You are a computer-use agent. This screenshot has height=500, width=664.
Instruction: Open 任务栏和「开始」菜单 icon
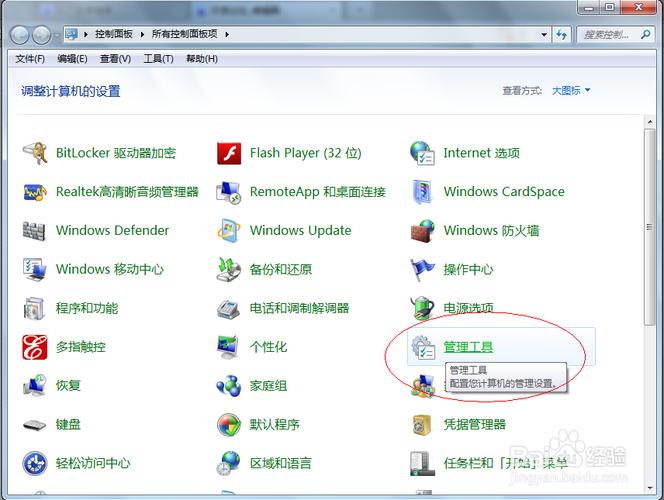(422, 464)
